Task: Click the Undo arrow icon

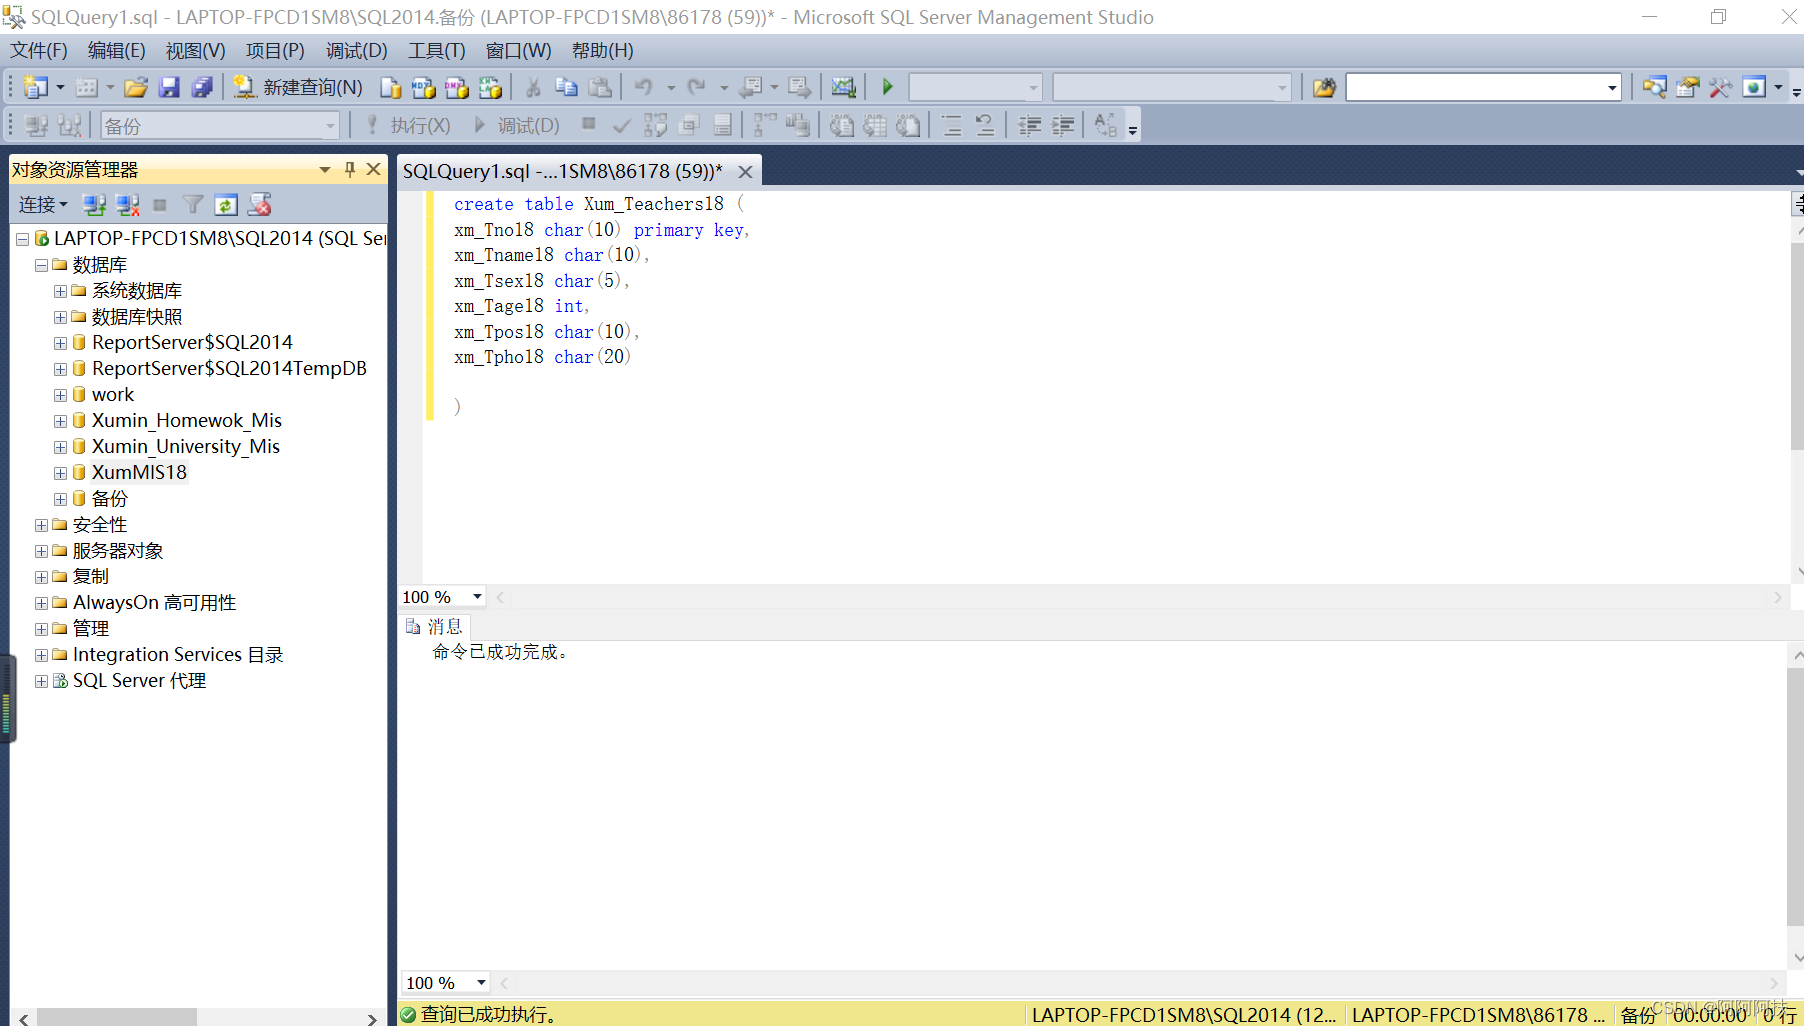Action: pos(643,88)
